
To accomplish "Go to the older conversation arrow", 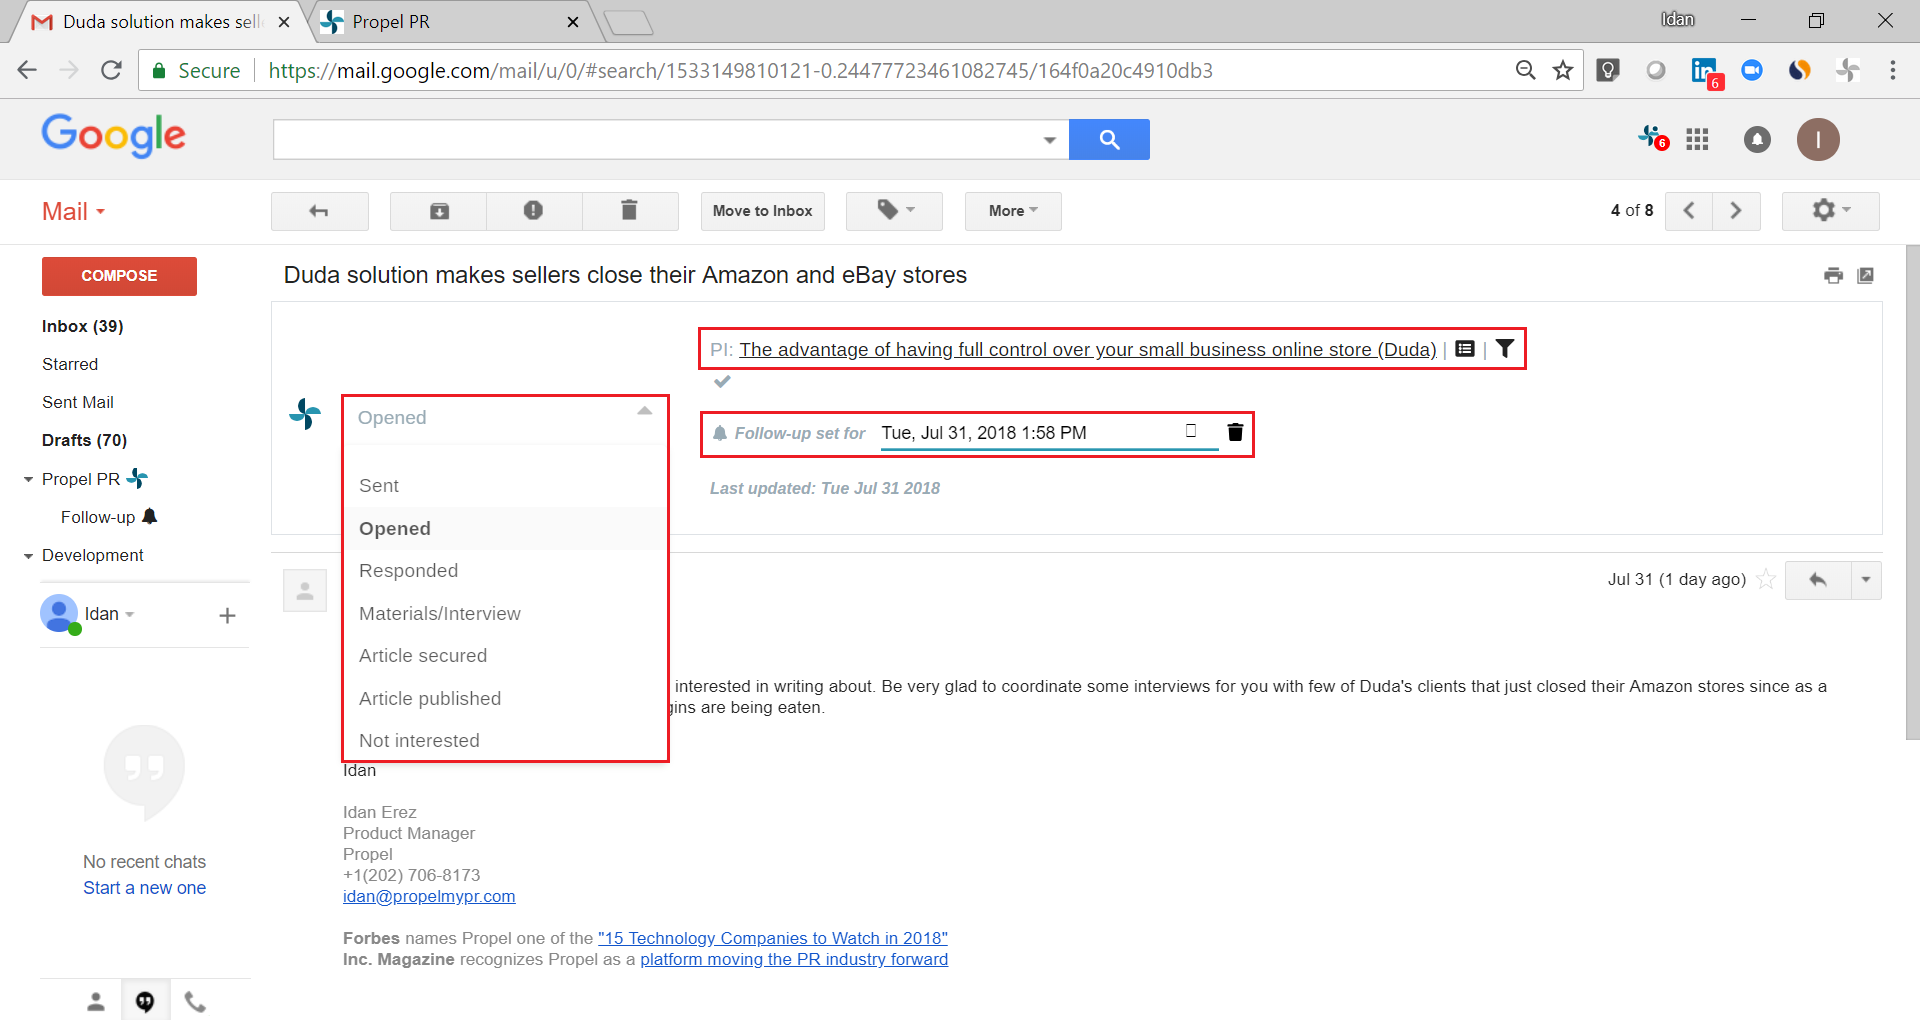I will pos(1736,211).
